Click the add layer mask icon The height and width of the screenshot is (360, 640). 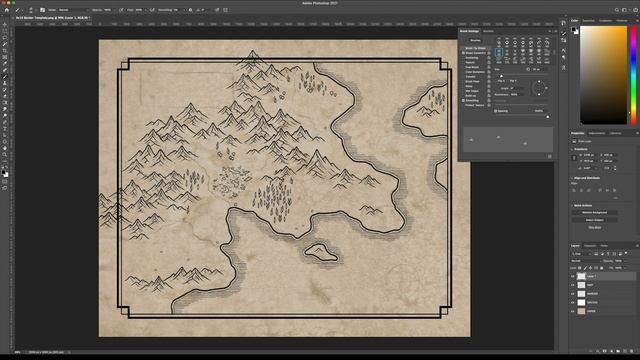point(605,351)
